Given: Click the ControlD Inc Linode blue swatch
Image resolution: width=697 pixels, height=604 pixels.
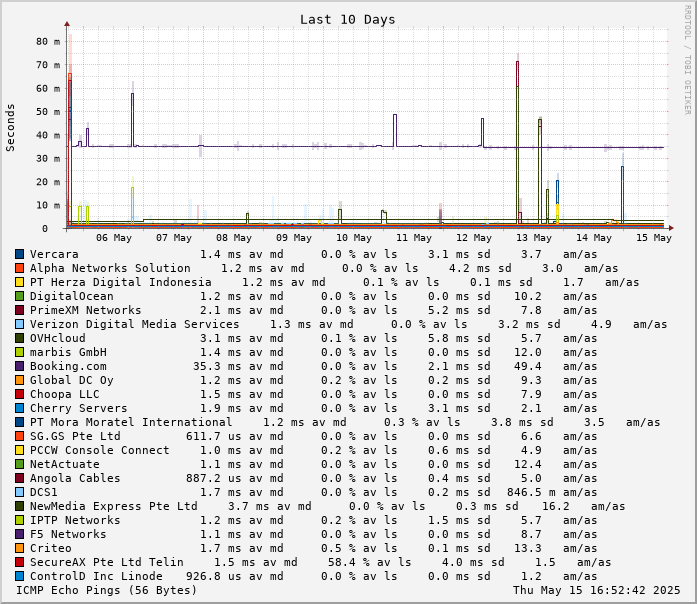Looking at the screenshot, I should [19, 576].
